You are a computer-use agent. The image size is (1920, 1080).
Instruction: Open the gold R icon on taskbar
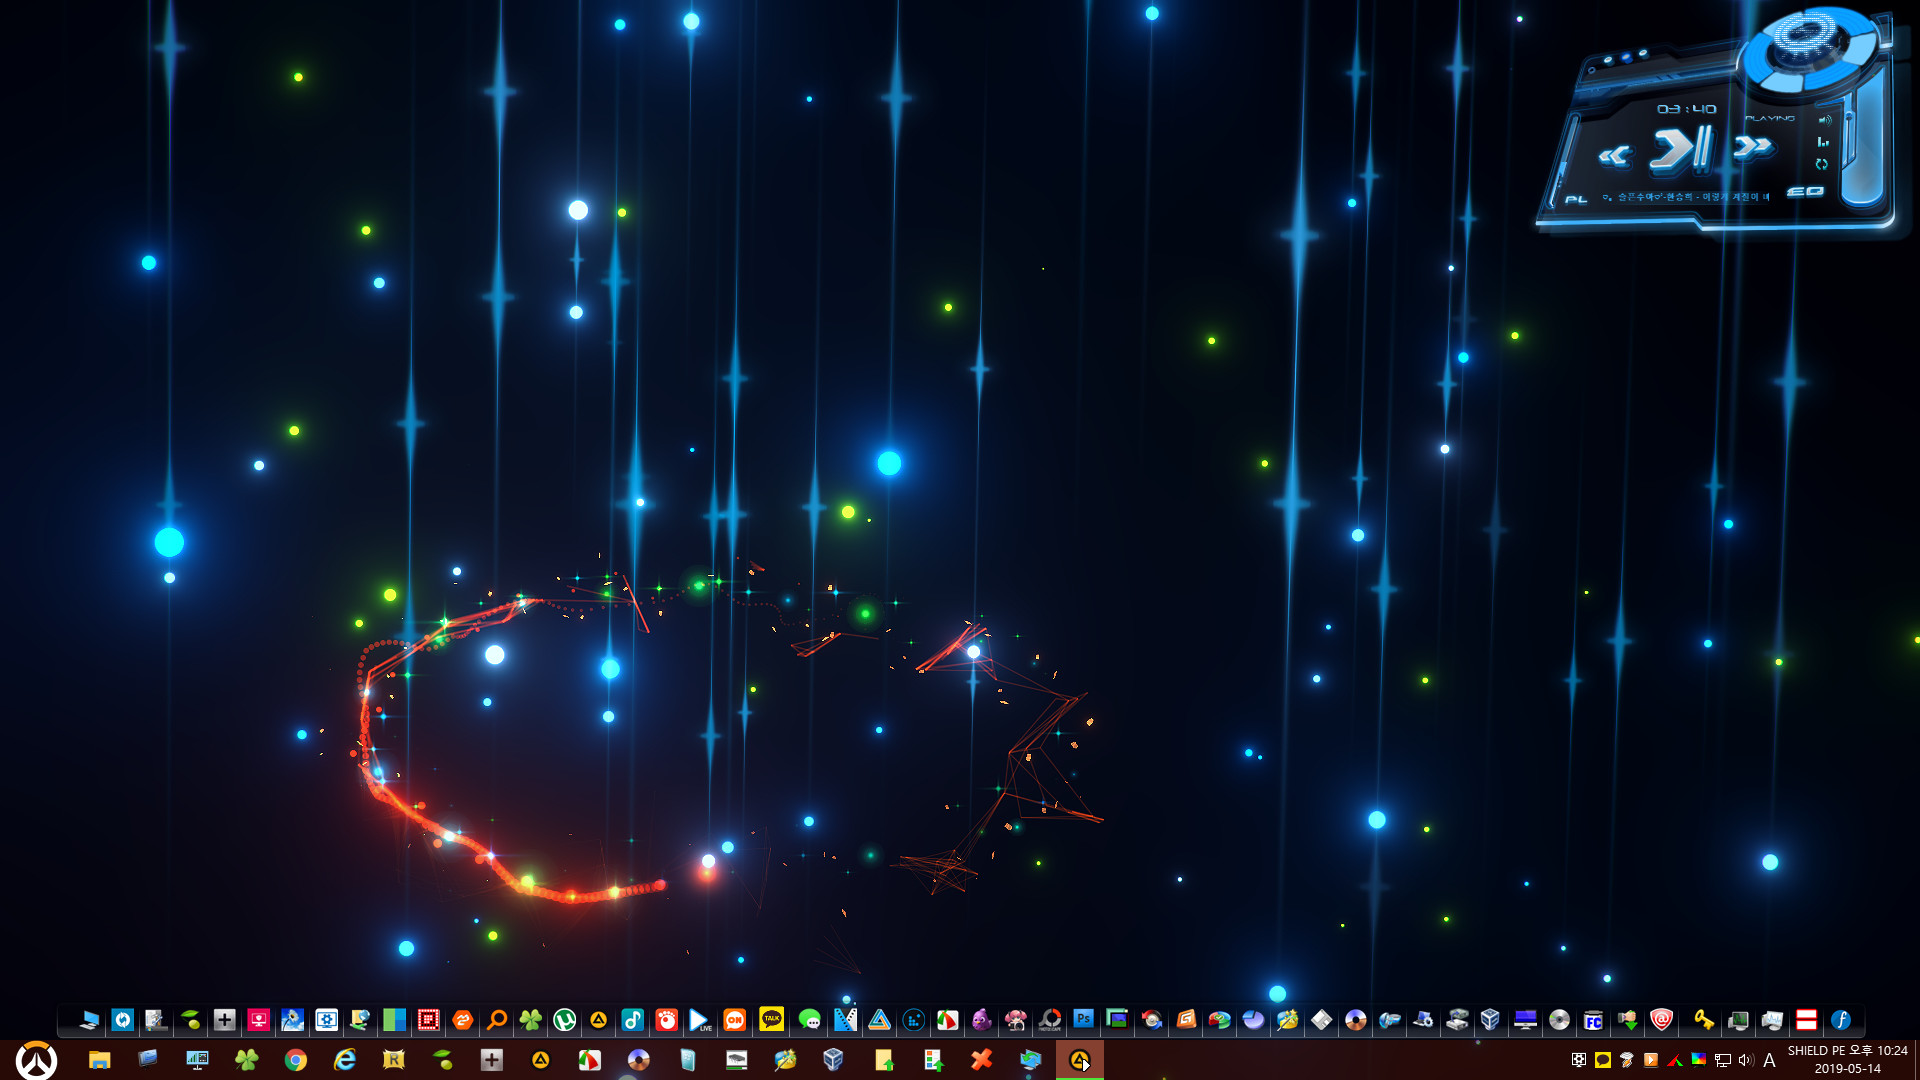point(393,1060)
